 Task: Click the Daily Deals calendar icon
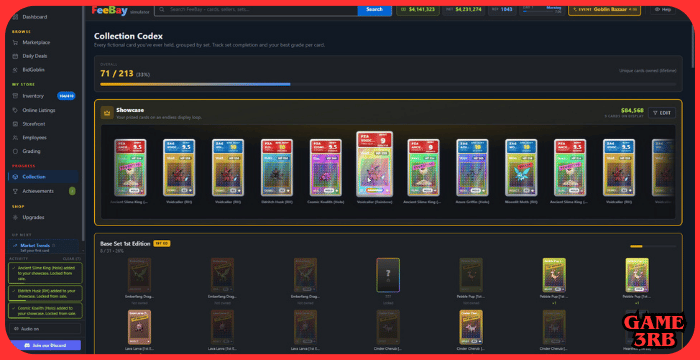coord(15,56)
